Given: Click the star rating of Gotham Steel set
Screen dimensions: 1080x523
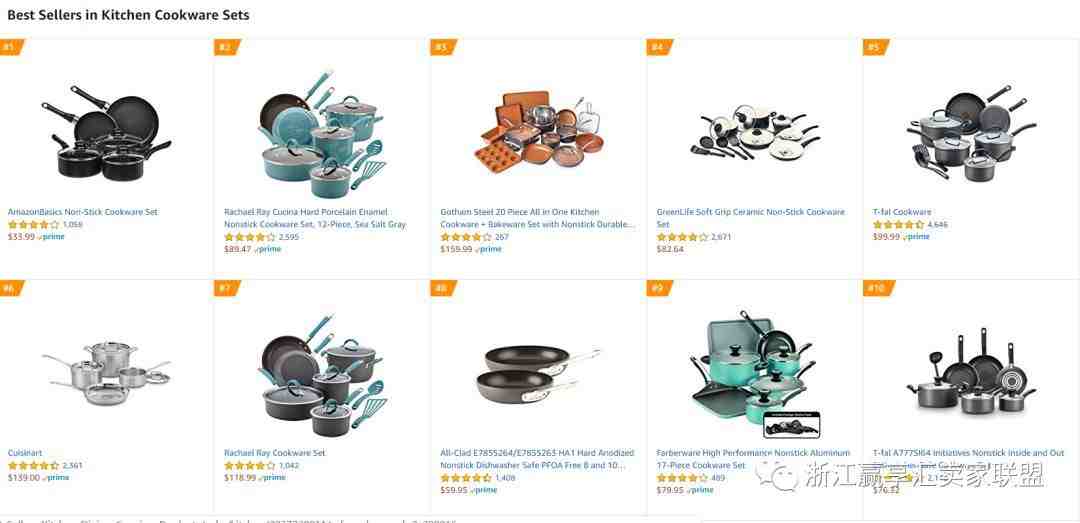Looking at the screenshot, I should 466,237.
